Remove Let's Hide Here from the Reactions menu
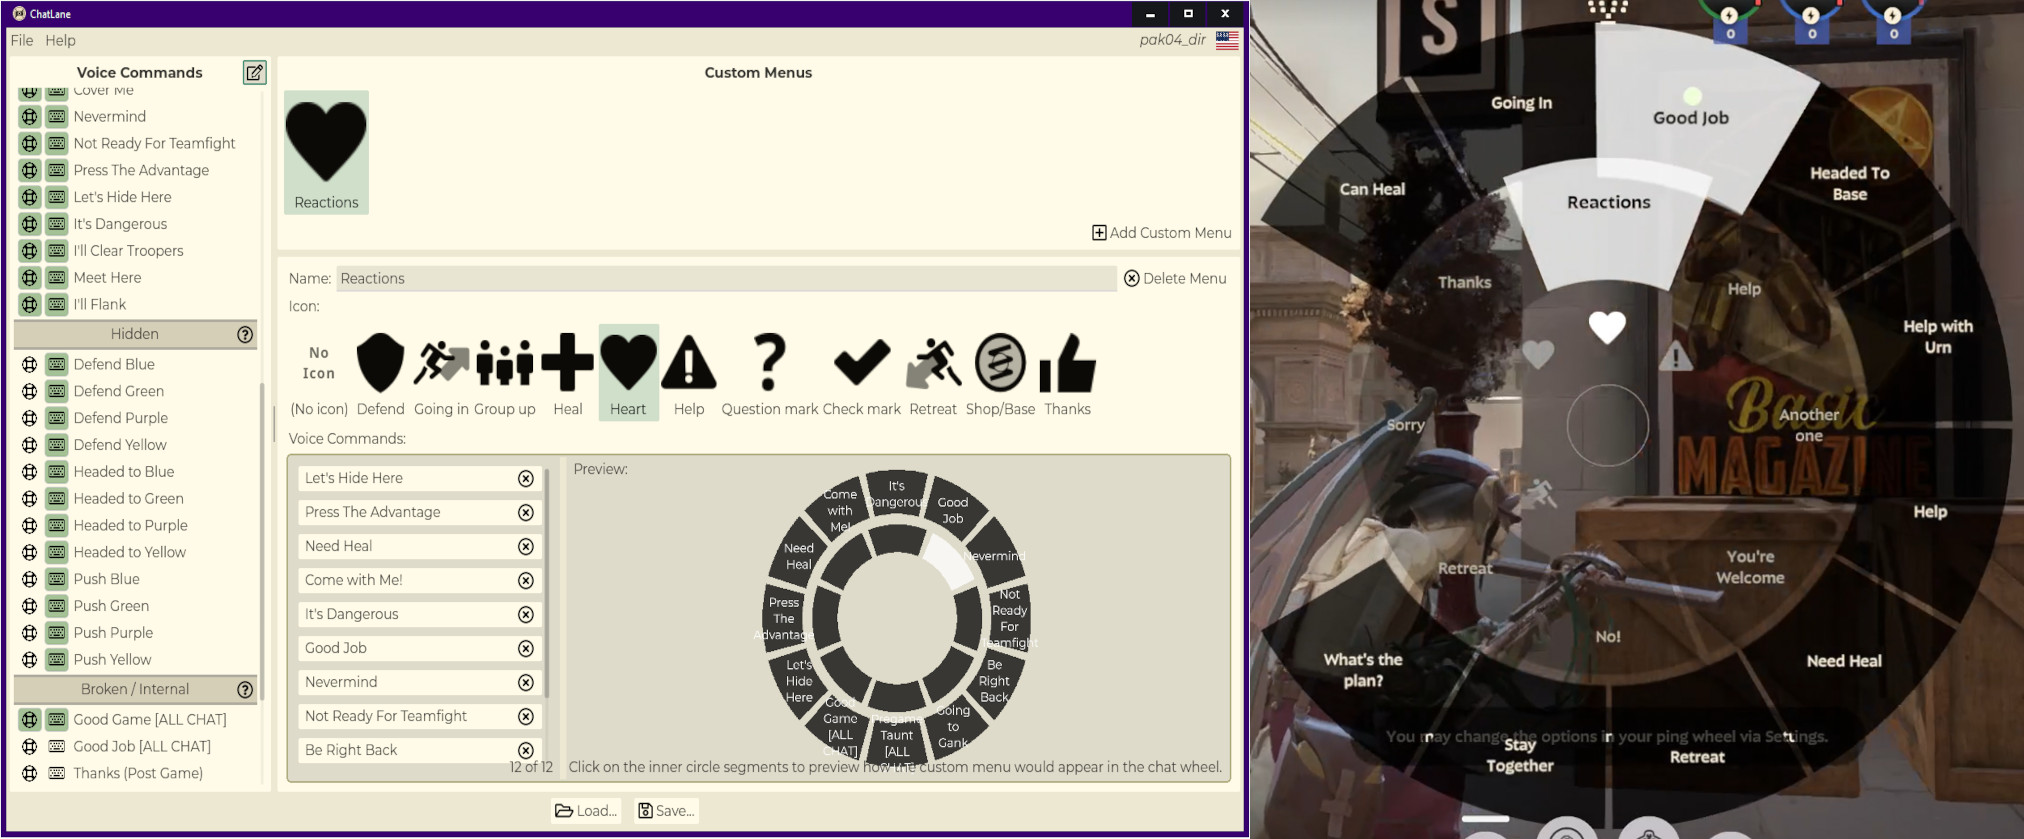Viewport: 2024px width, 839px height. 526,479
